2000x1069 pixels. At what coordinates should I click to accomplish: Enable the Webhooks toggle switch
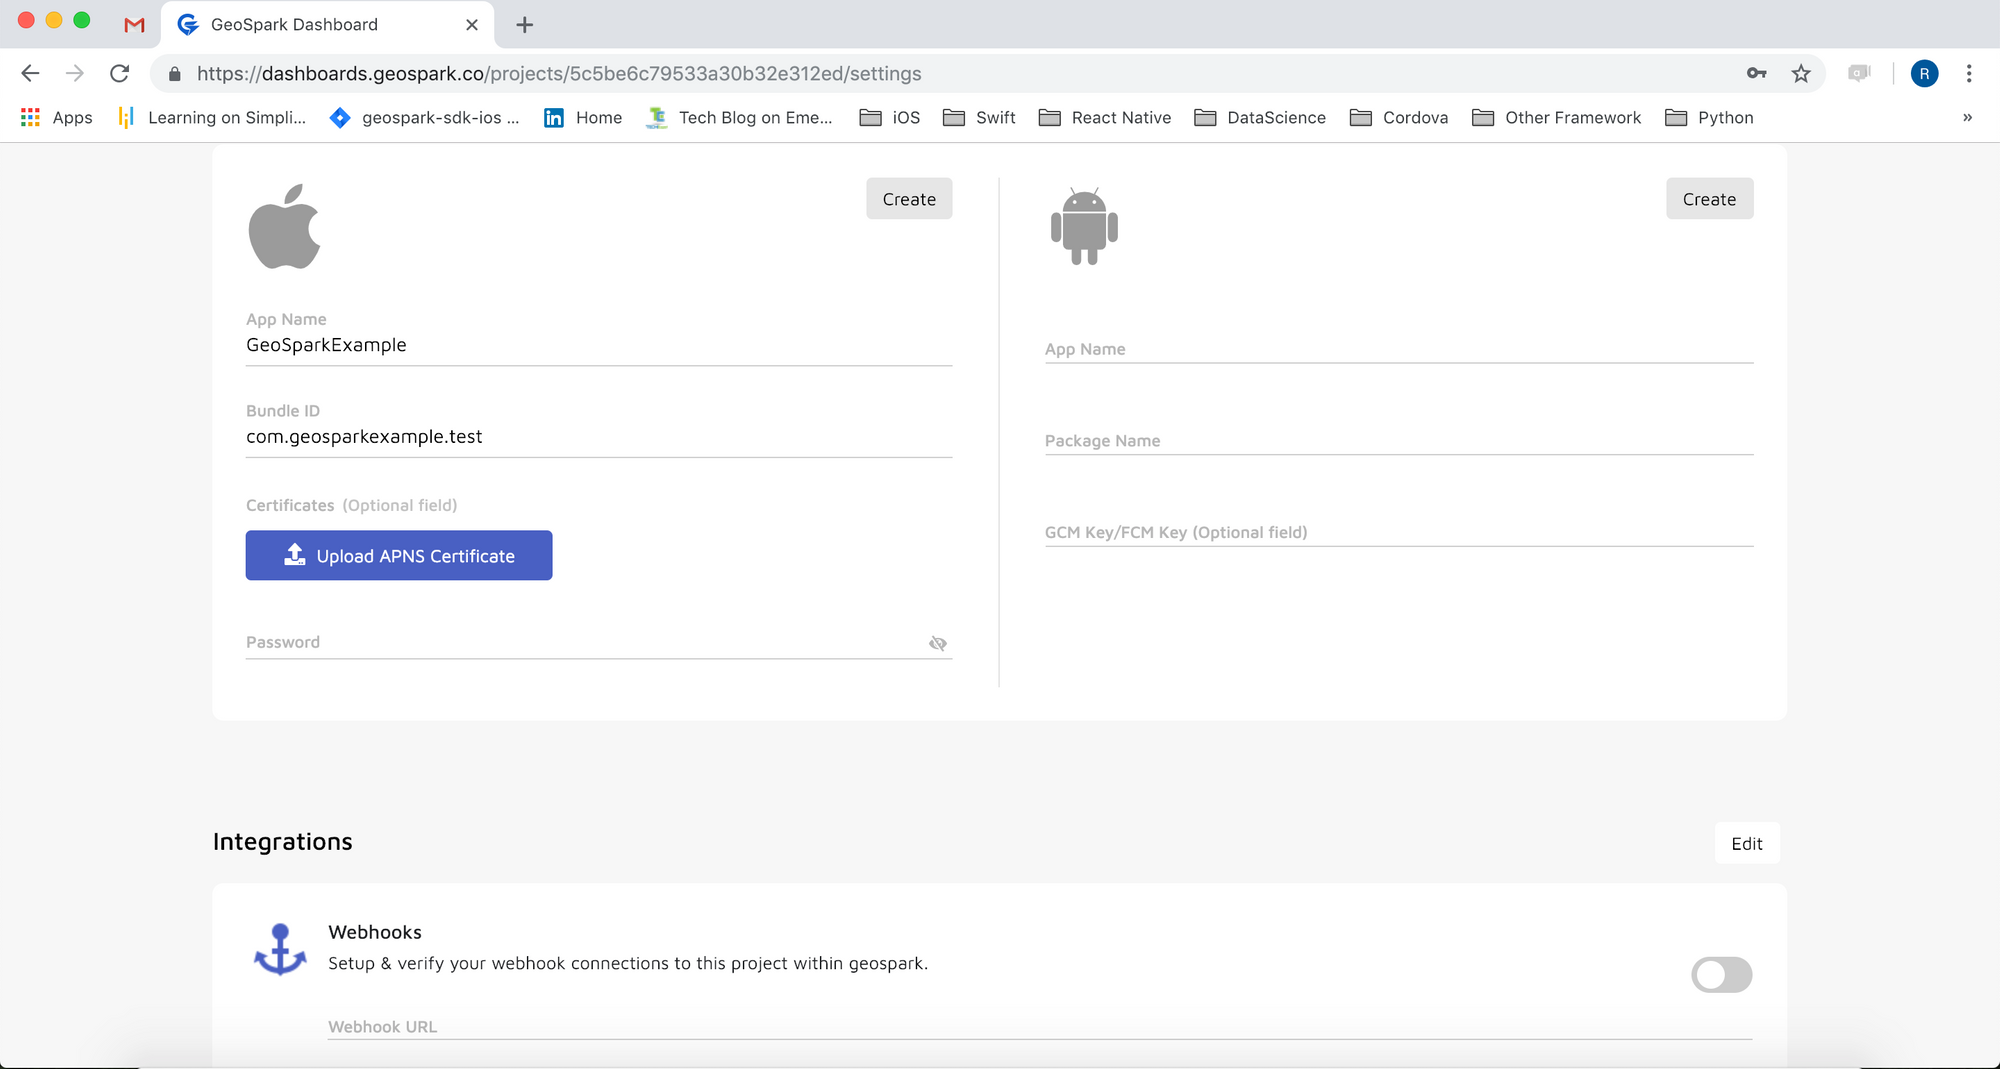[1721, 975]
